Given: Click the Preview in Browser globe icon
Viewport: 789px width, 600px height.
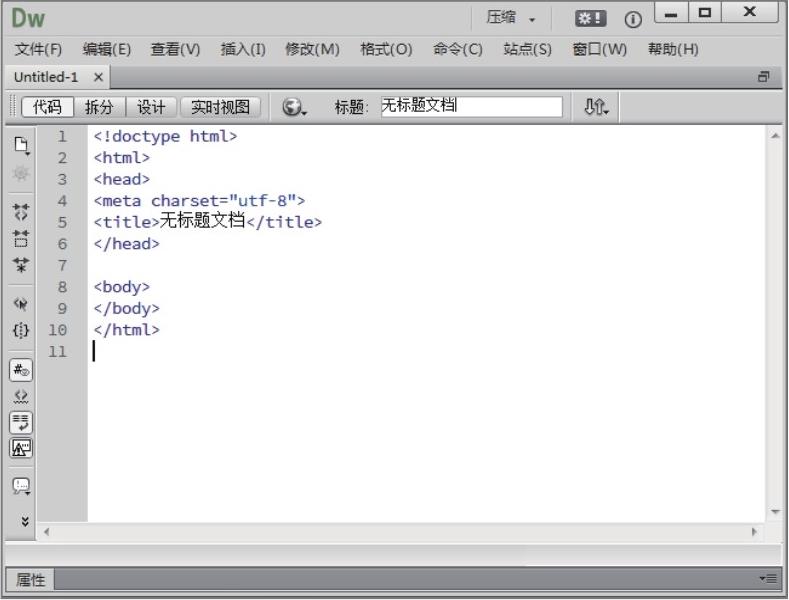Looking at the screenshot, I should click(294, 107).
